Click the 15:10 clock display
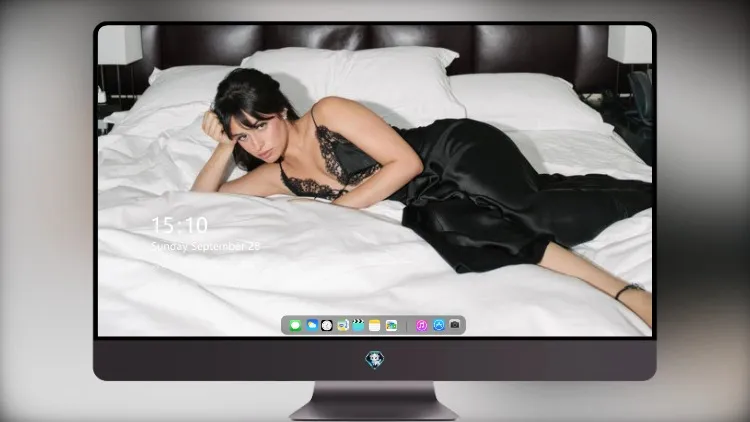Screen dimensions: 750x422 point(179,225)
